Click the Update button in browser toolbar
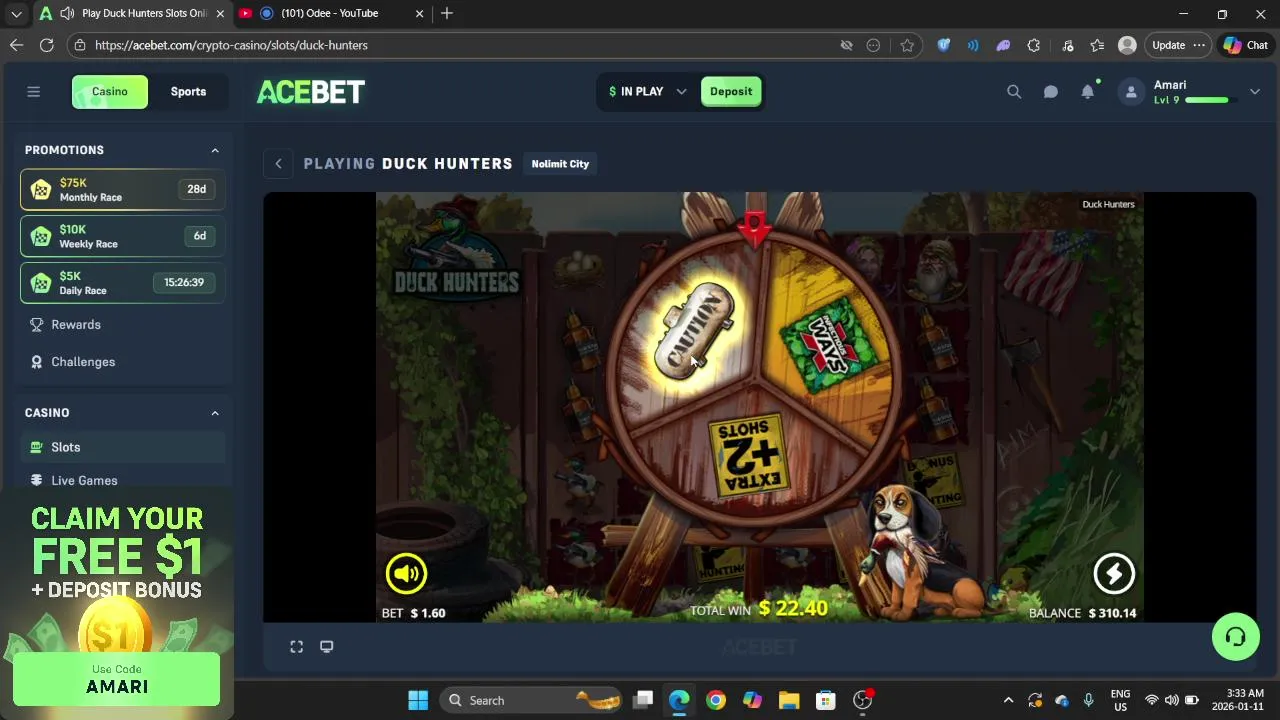The height and width of the screenshot is (720, 1280). (1168, 45)
